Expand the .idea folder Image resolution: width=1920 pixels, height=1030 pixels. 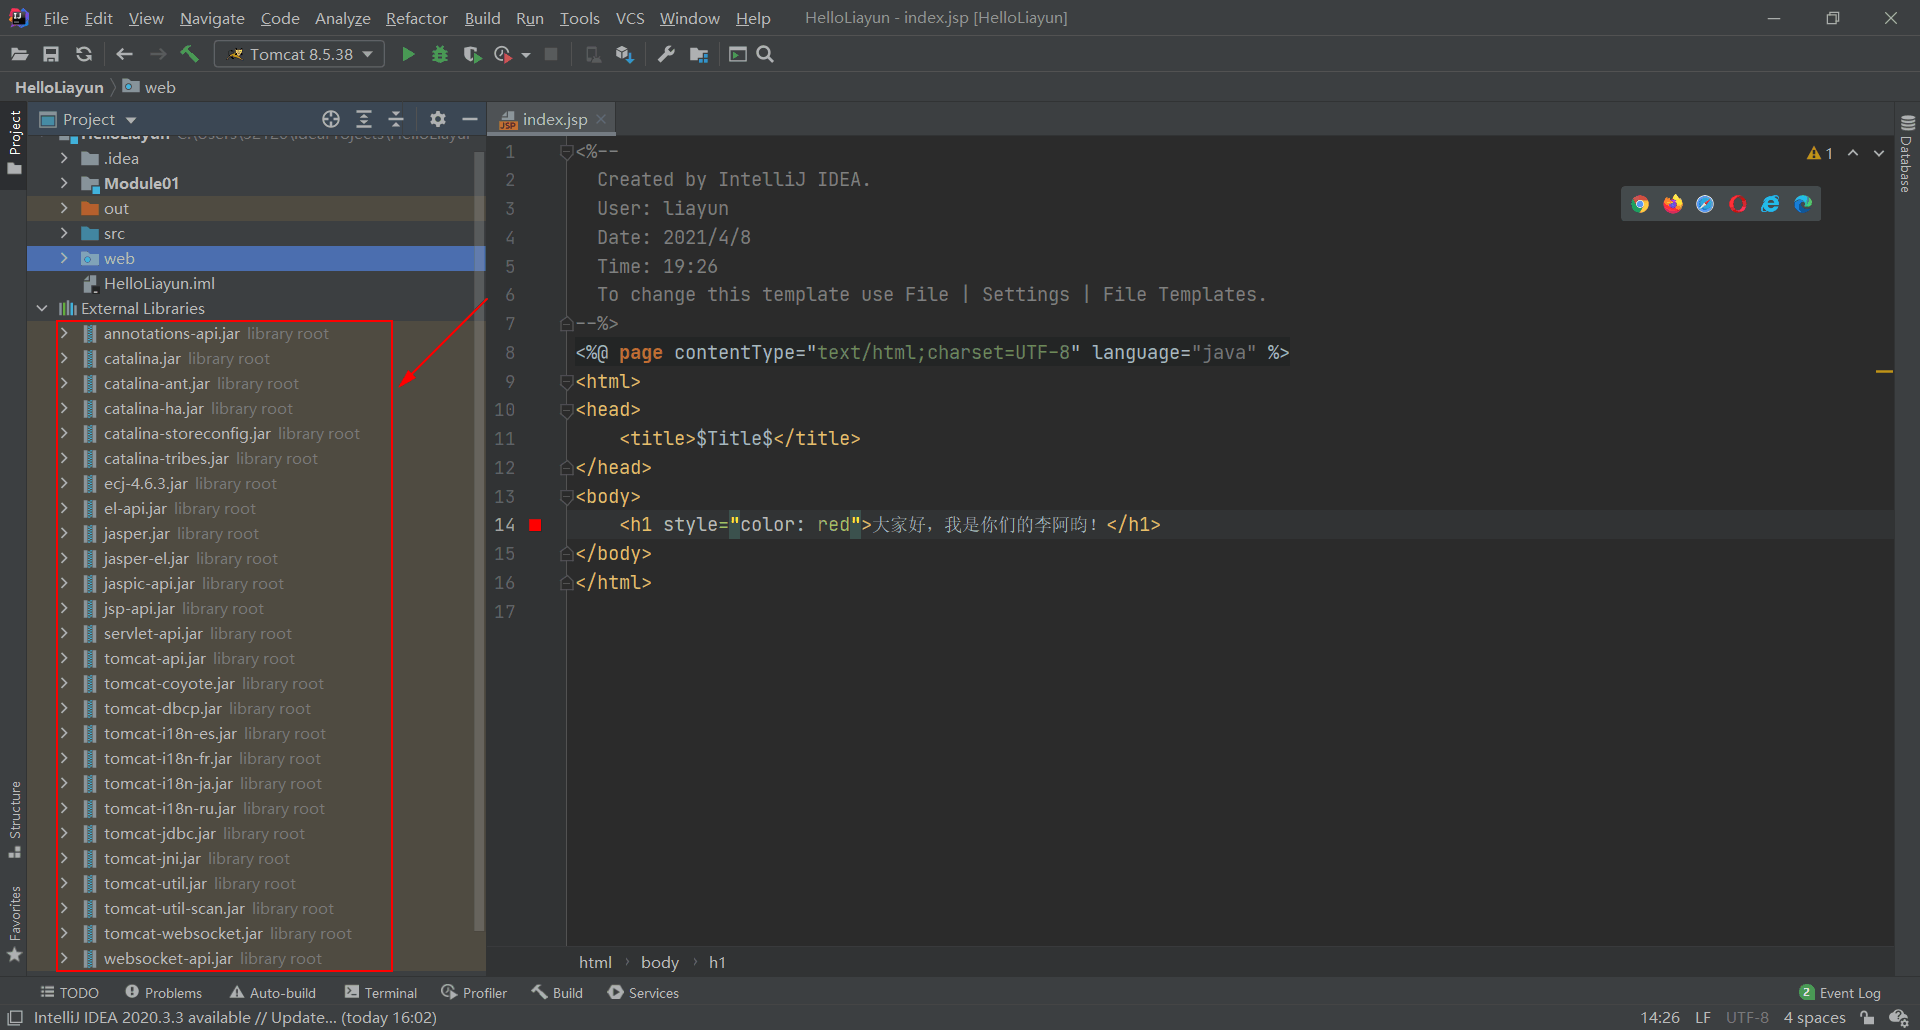click(x=64, y=158)
